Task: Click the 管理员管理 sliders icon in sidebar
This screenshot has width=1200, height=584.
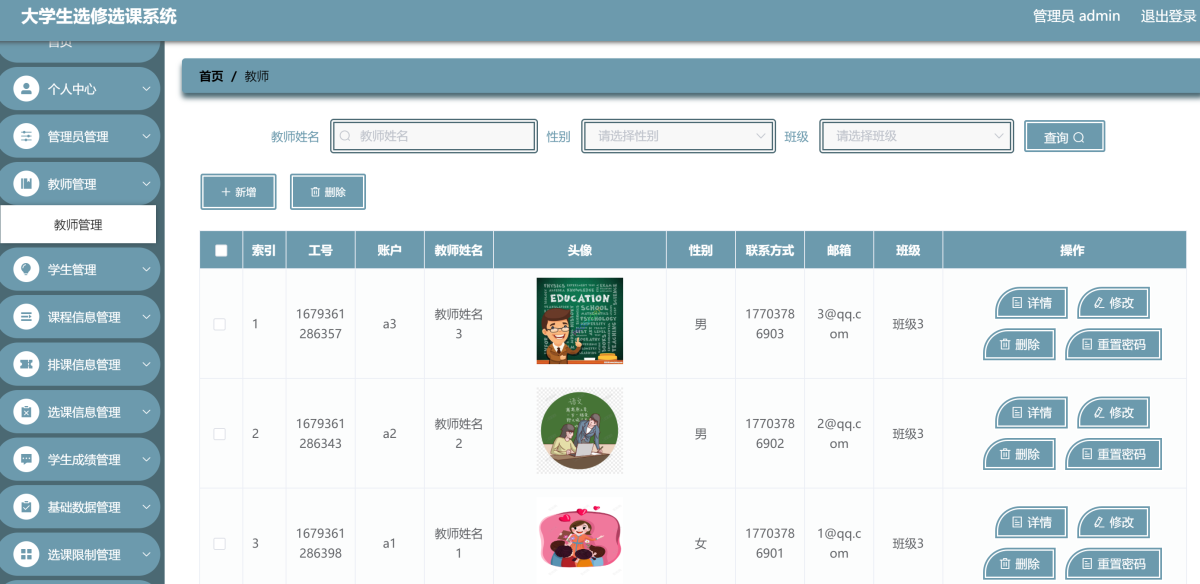Action: 26,137
